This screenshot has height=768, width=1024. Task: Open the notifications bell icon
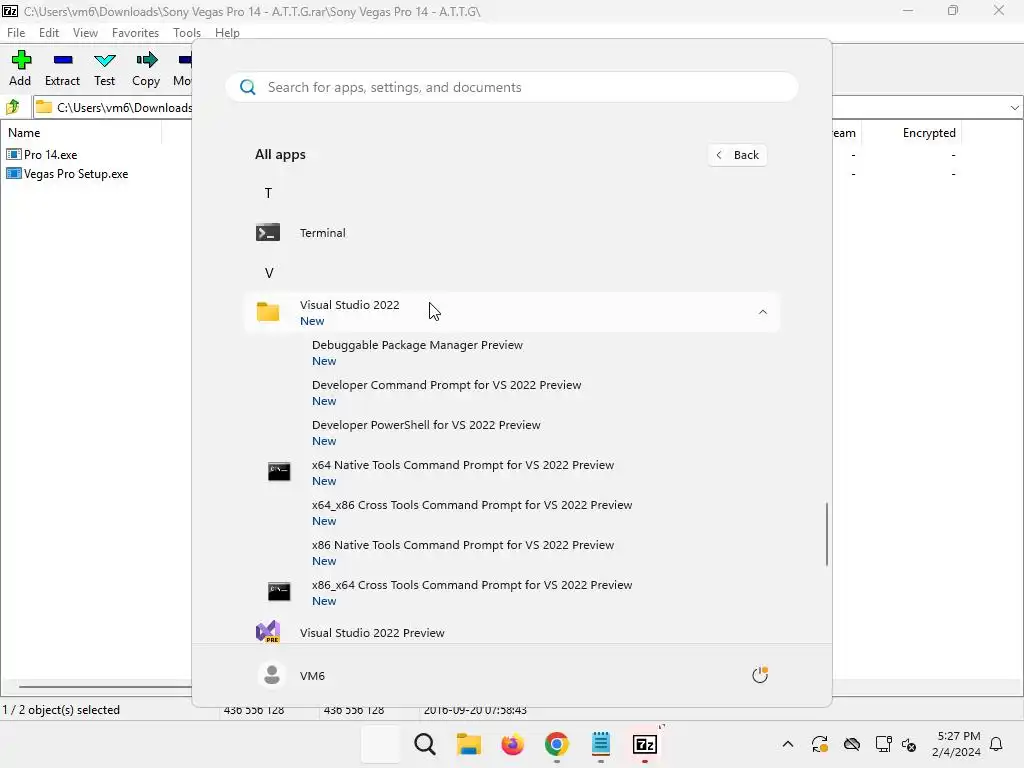[996, 744]
